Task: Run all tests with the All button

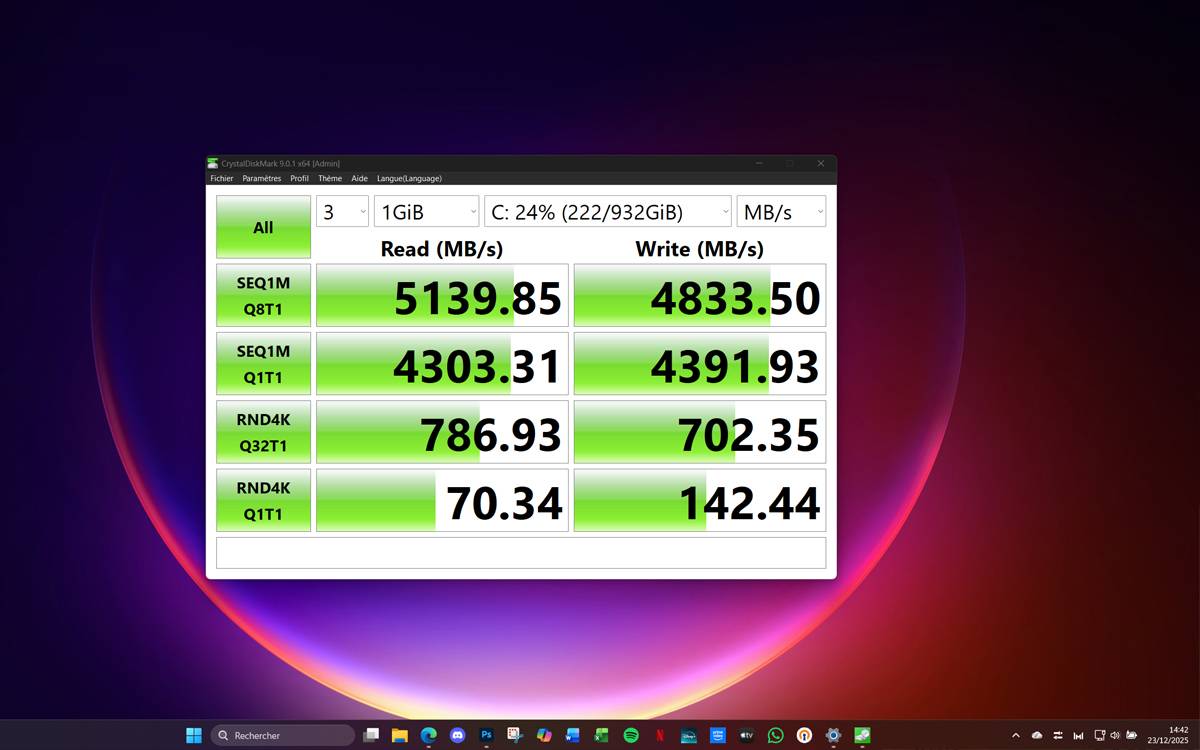Action: click(263, 227)
